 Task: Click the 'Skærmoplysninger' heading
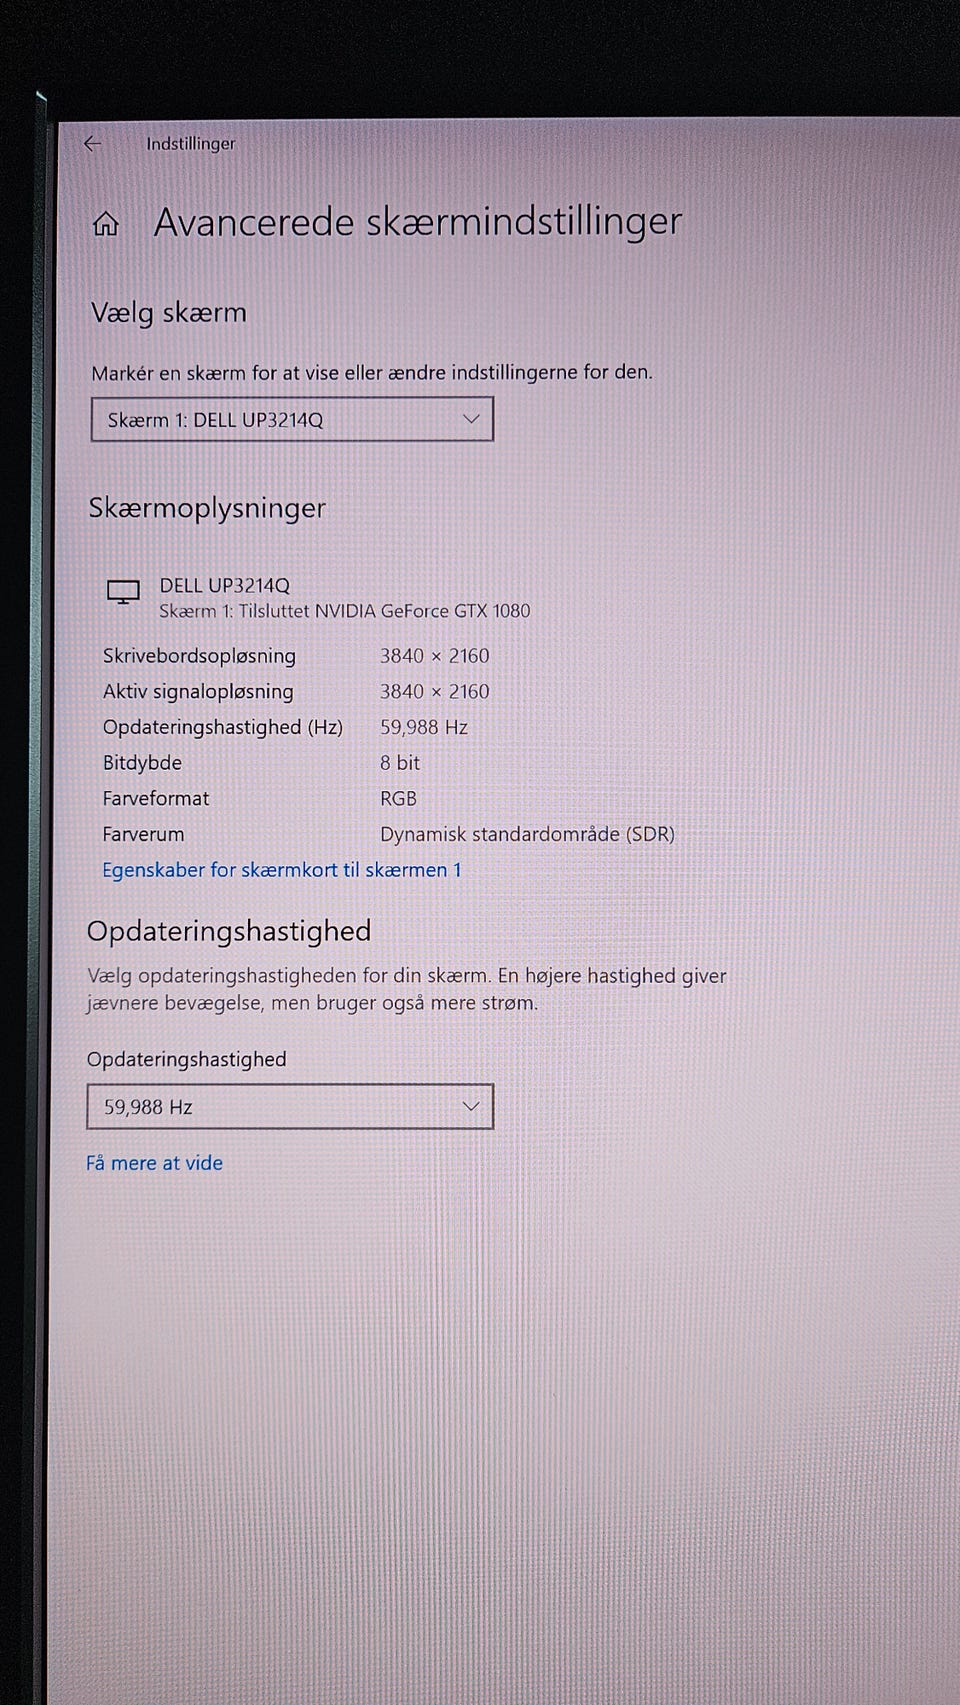[207, 508]
